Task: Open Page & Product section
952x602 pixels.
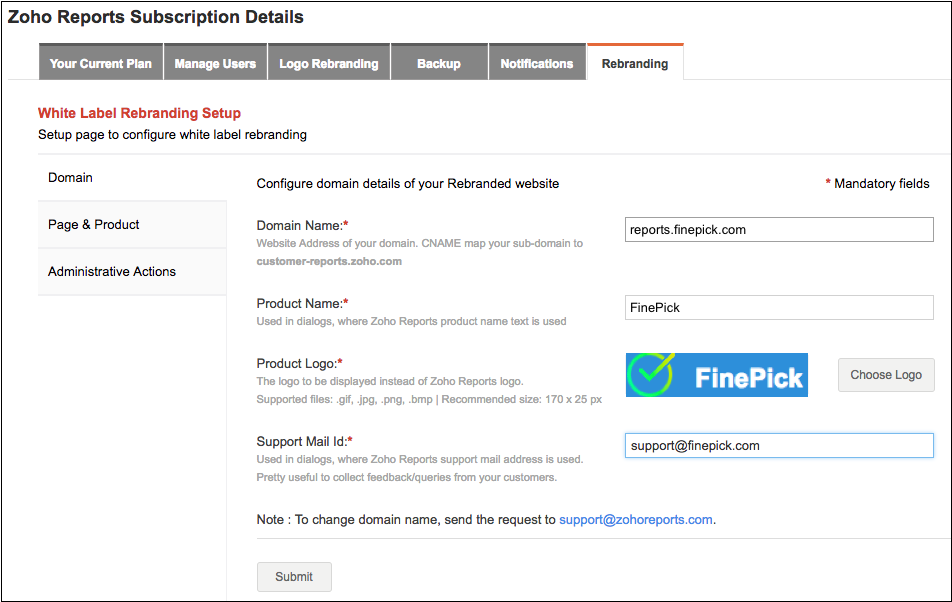Action: tap(94, 224)
